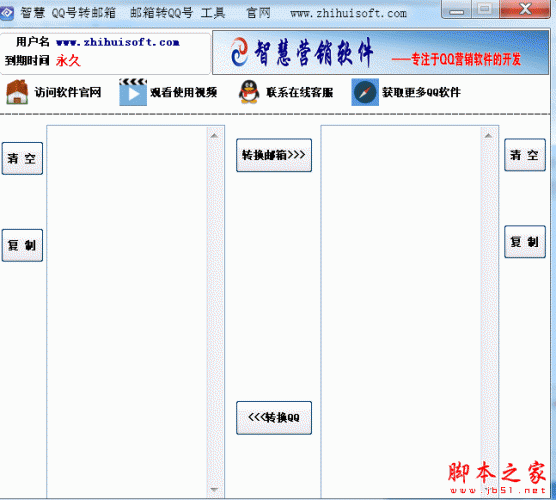Click the video clapper play icon
This screenshot has width=556, height=500.
click(x=133, y=92)
